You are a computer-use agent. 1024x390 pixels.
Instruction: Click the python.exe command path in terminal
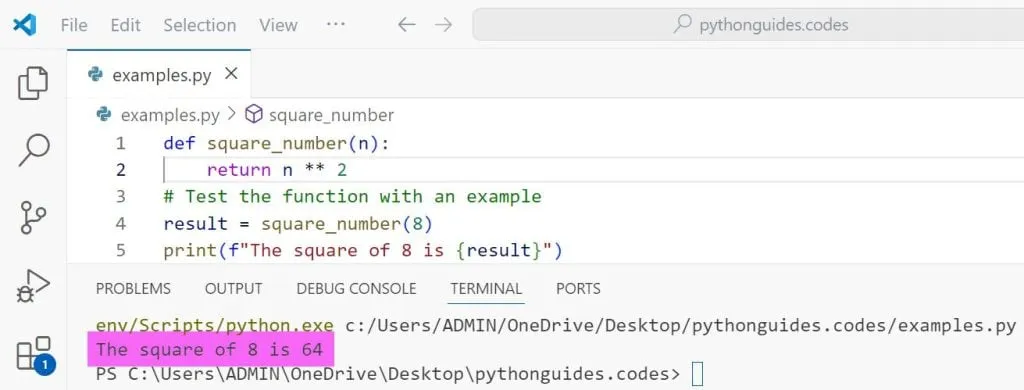(x=215, y=325)
